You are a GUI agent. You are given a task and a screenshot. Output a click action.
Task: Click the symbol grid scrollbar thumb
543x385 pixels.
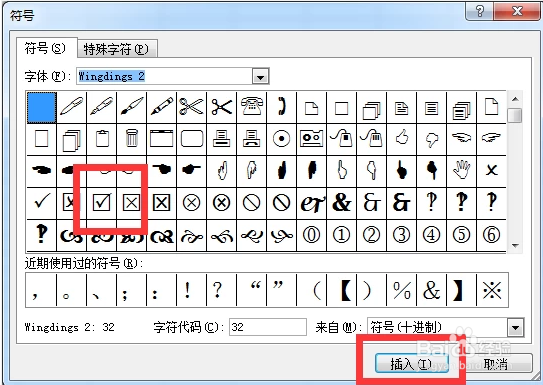tap(515, 115)
